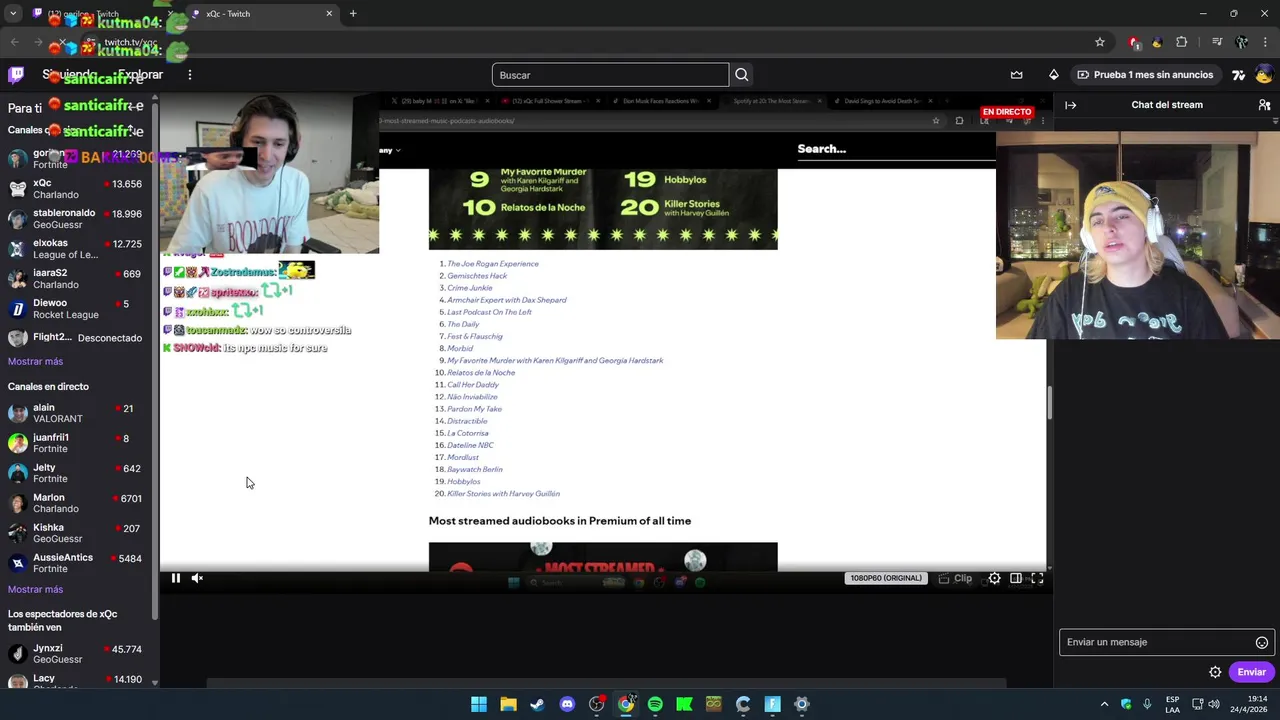Unmute the stream volume icon
The height and width of the screenshot is (720, 1280).
coord(197,578)
